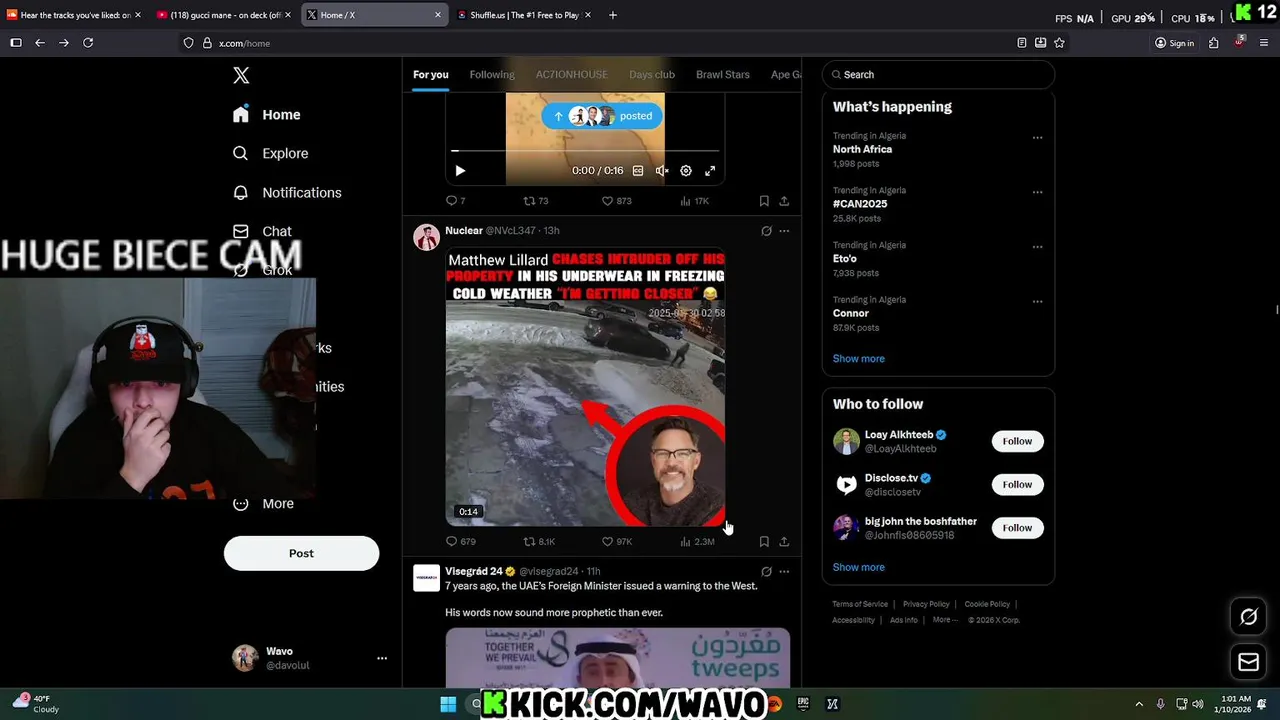Open Notifications from the sidebar

point(287,193)
